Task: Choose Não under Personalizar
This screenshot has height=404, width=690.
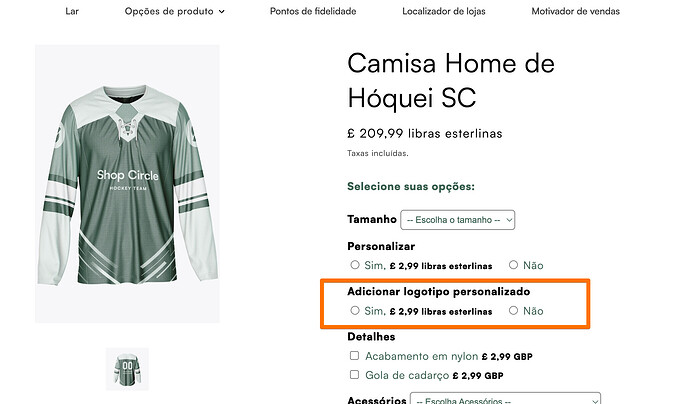Action: tap(513, 265)
